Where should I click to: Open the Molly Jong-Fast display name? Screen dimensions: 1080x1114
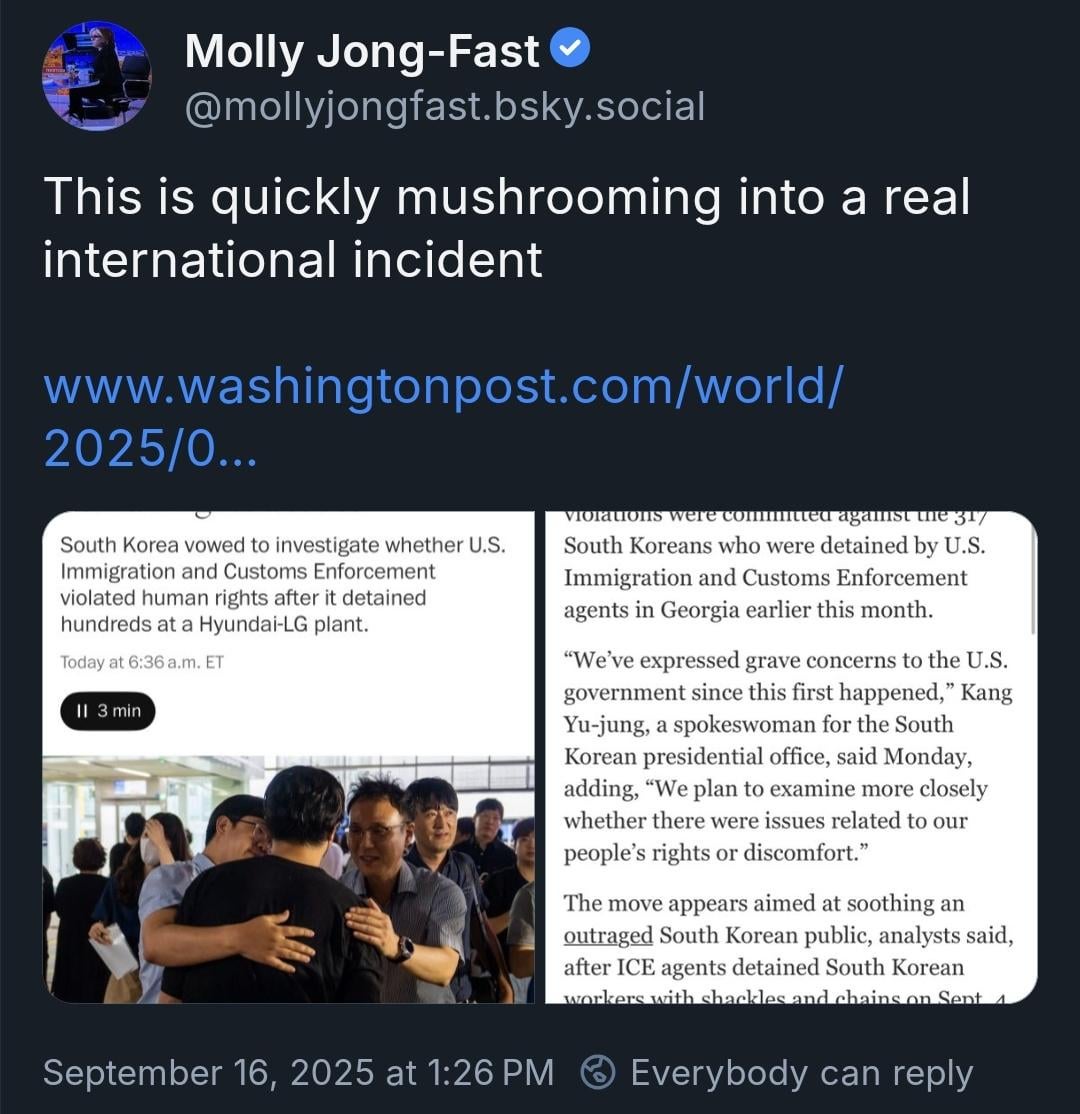coord(362,51)
